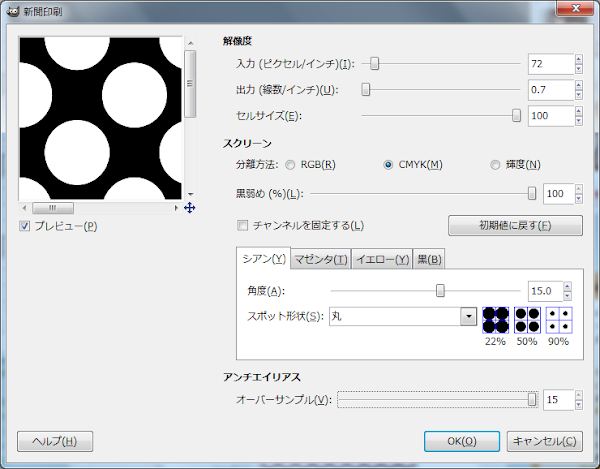The image size is (600, 469).
Task: Click the セルサイズ slider handle
Action: point(517,116)
